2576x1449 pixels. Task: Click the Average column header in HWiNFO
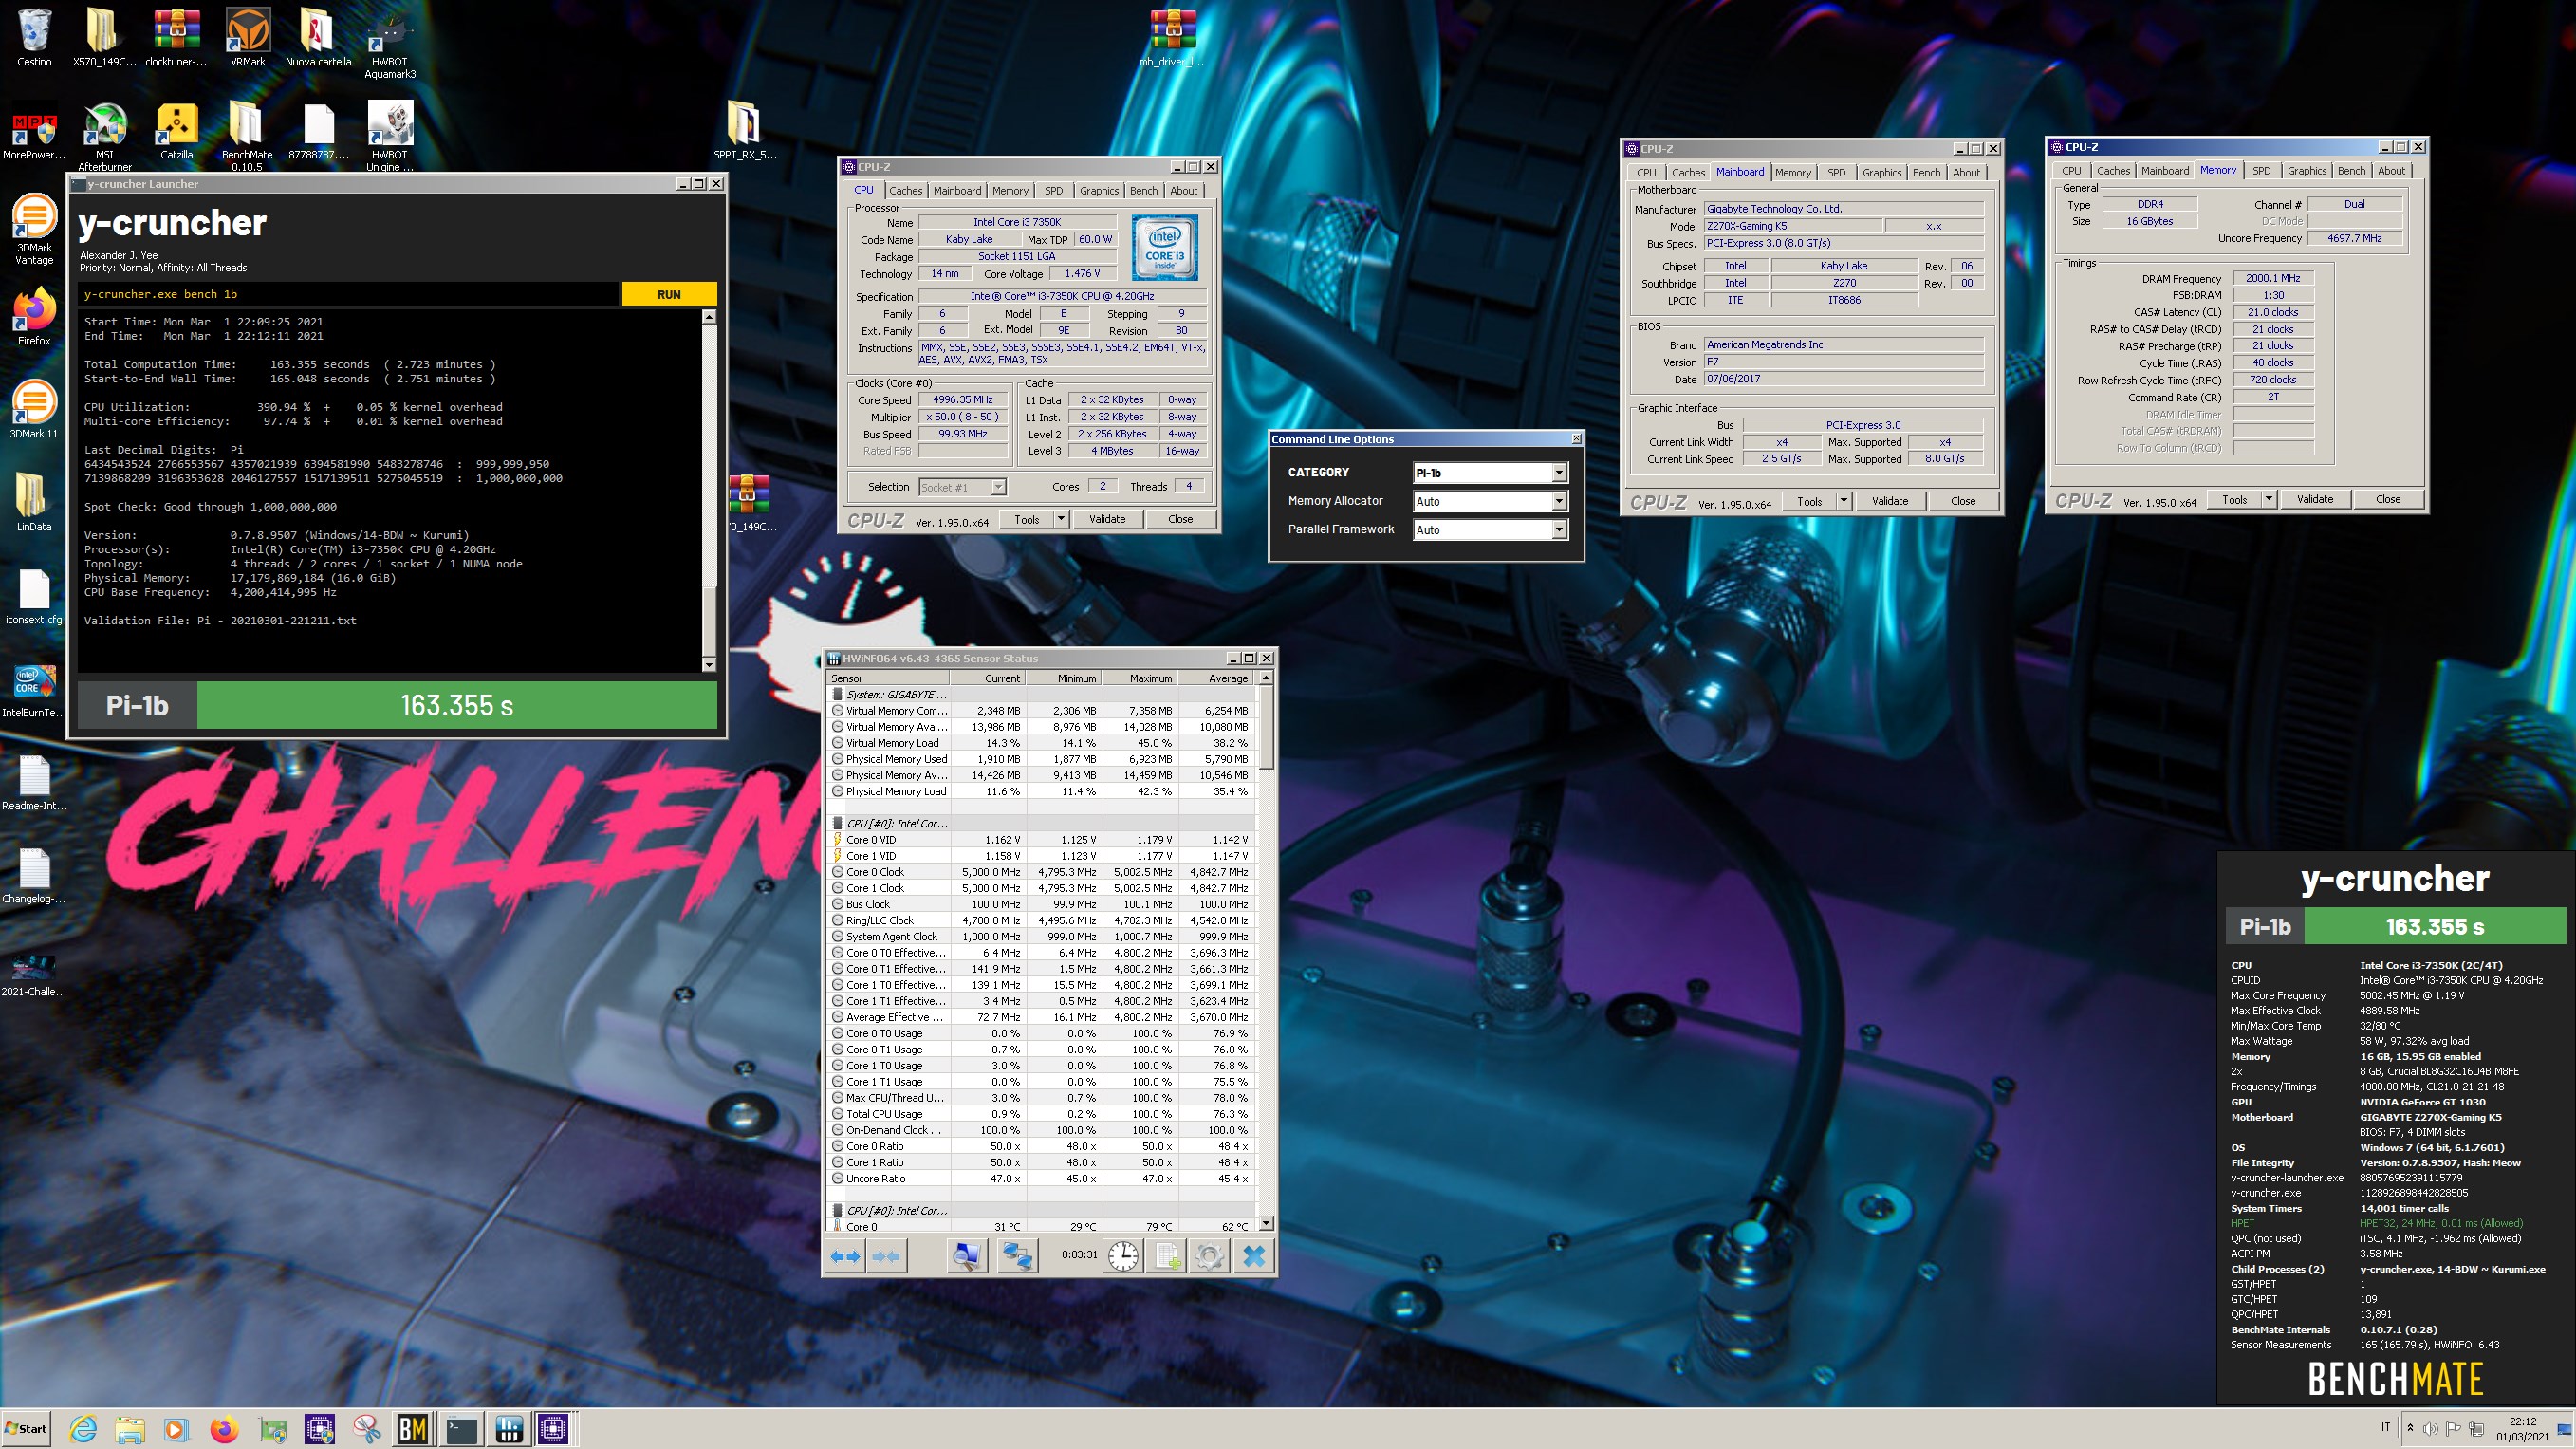click(1215, 678)
